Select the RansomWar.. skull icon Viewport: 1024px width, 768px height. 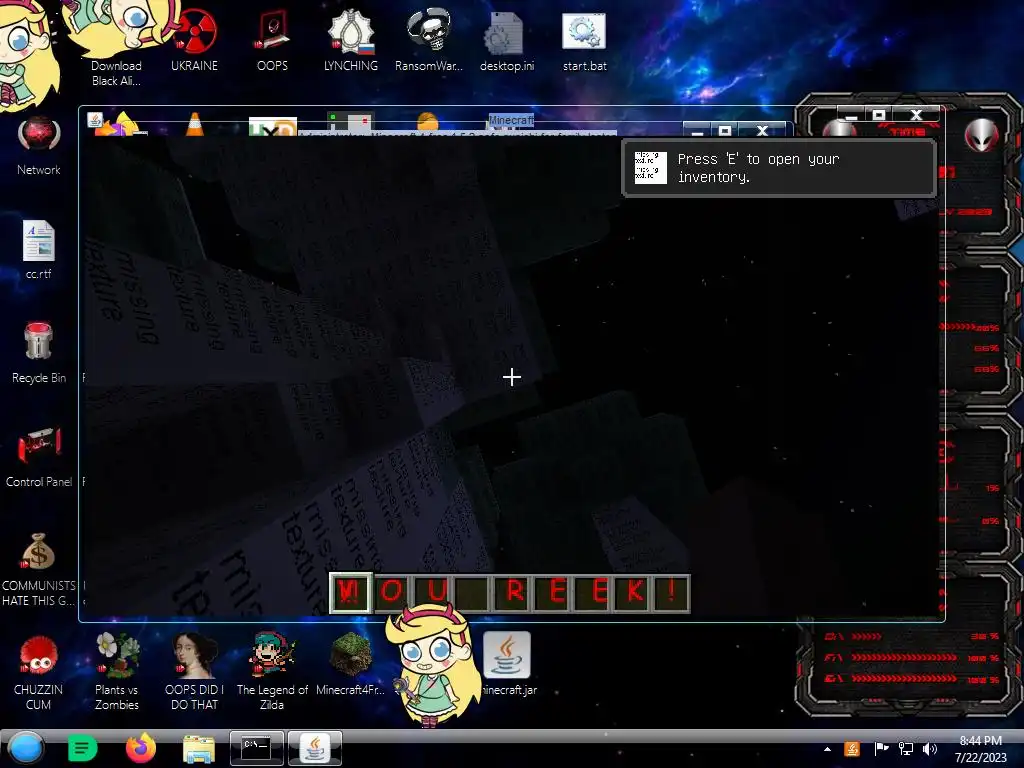coord(428,40)
